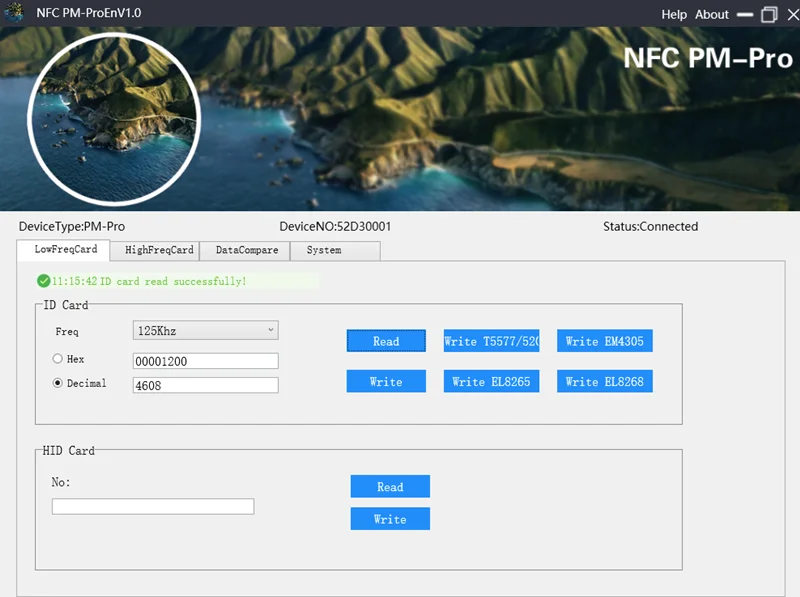Click Write in the HID Card group

(x=390, y=518)
